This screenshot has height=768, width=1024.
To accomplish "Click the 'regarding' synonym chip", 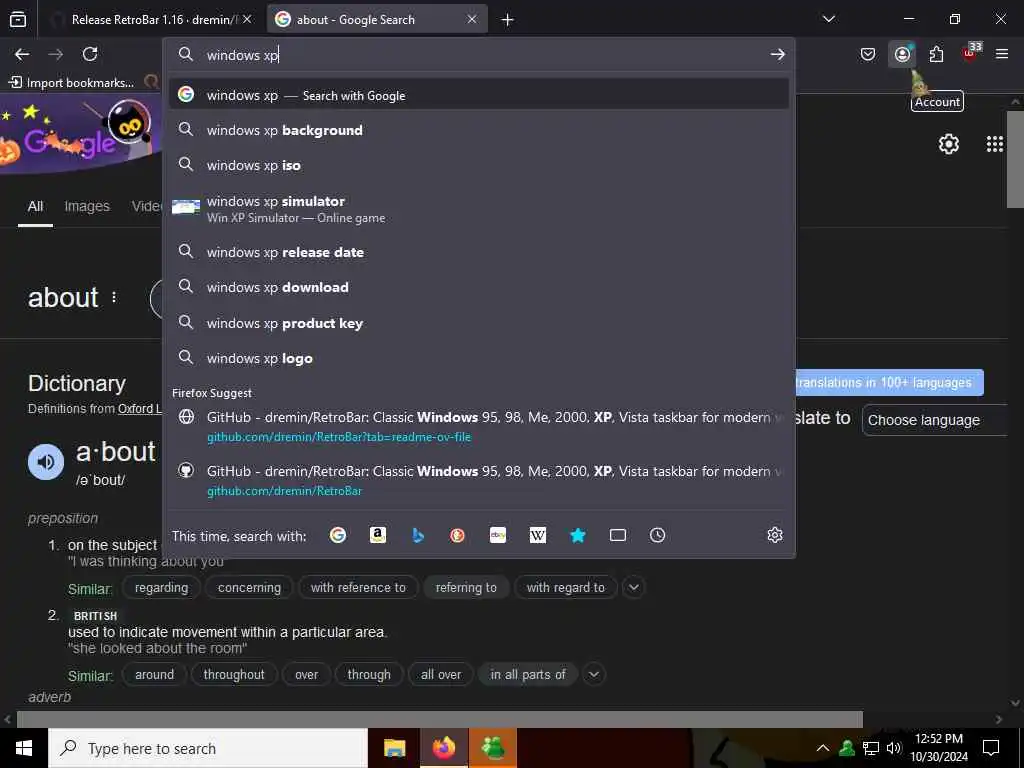I will point(161,587).
